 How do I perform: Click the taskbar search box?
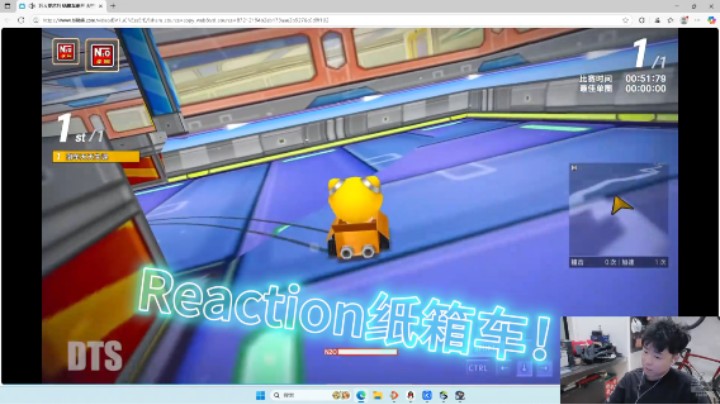[x=311, y=395]
